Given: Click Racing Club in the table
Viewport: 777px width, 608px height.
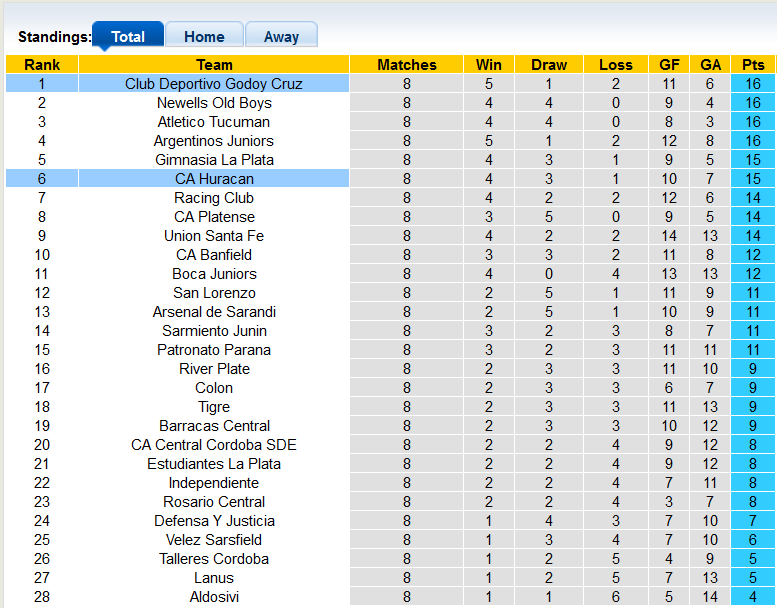Looking at the screenshot, I should 214,198.
